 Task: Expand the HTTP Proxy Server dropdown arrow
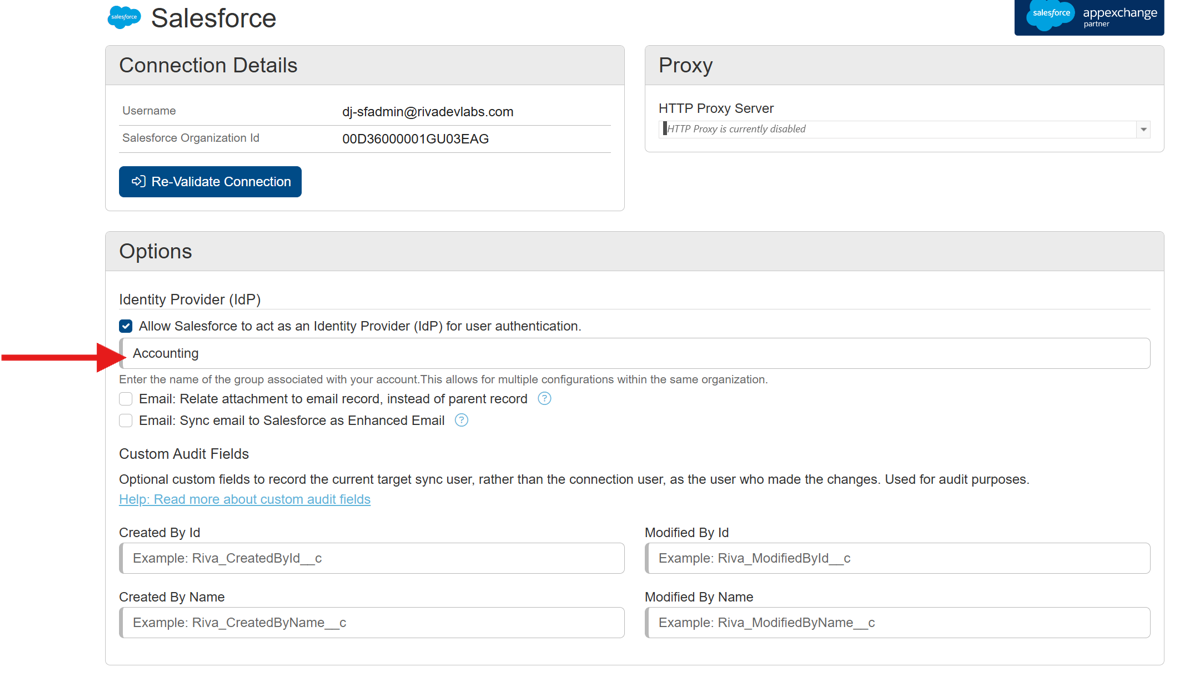(x=1143, y=129)
